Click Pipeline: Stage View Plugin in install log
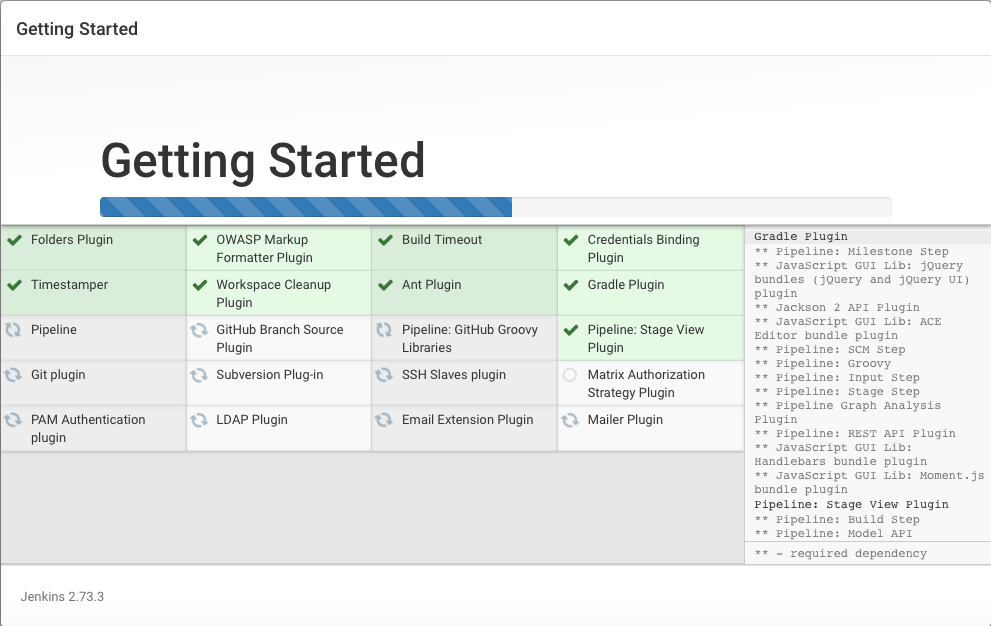The image size is (991, 626). [x=851, y=505]
